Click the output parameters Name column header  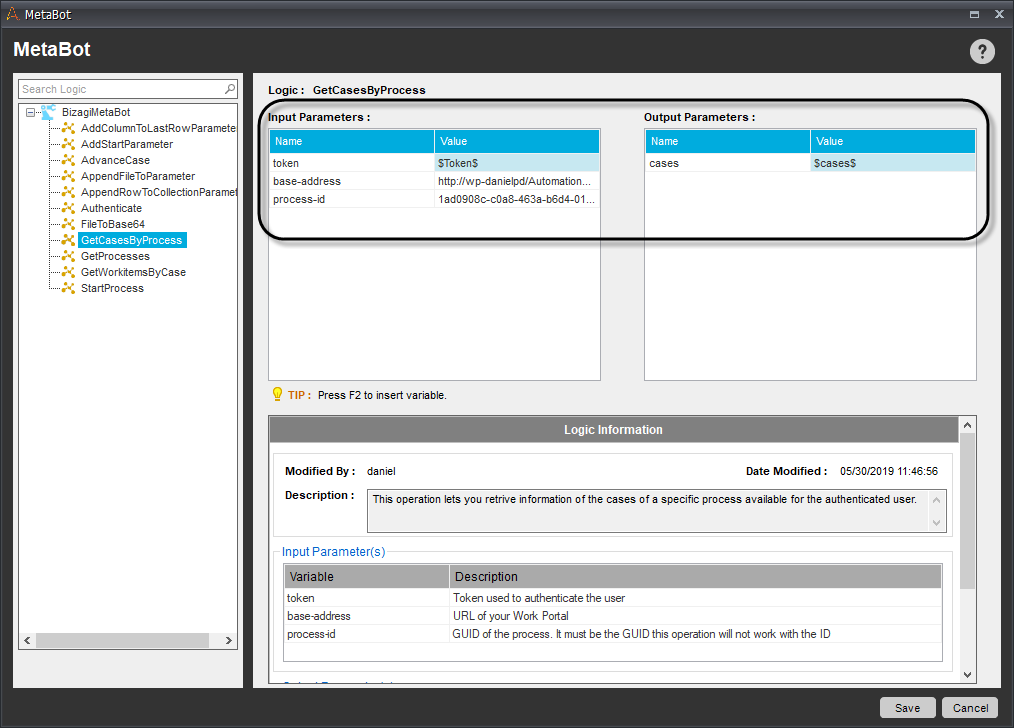(728, 141)
